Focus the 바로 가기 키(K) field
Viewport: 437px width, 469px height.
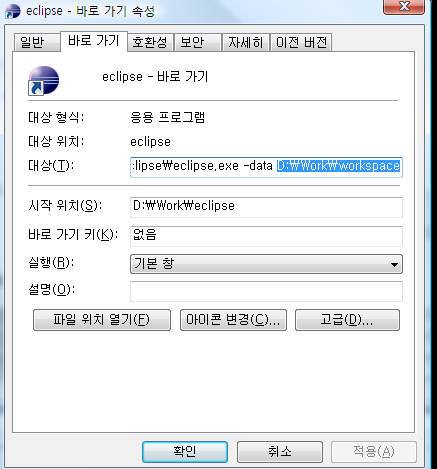point(266,236)
